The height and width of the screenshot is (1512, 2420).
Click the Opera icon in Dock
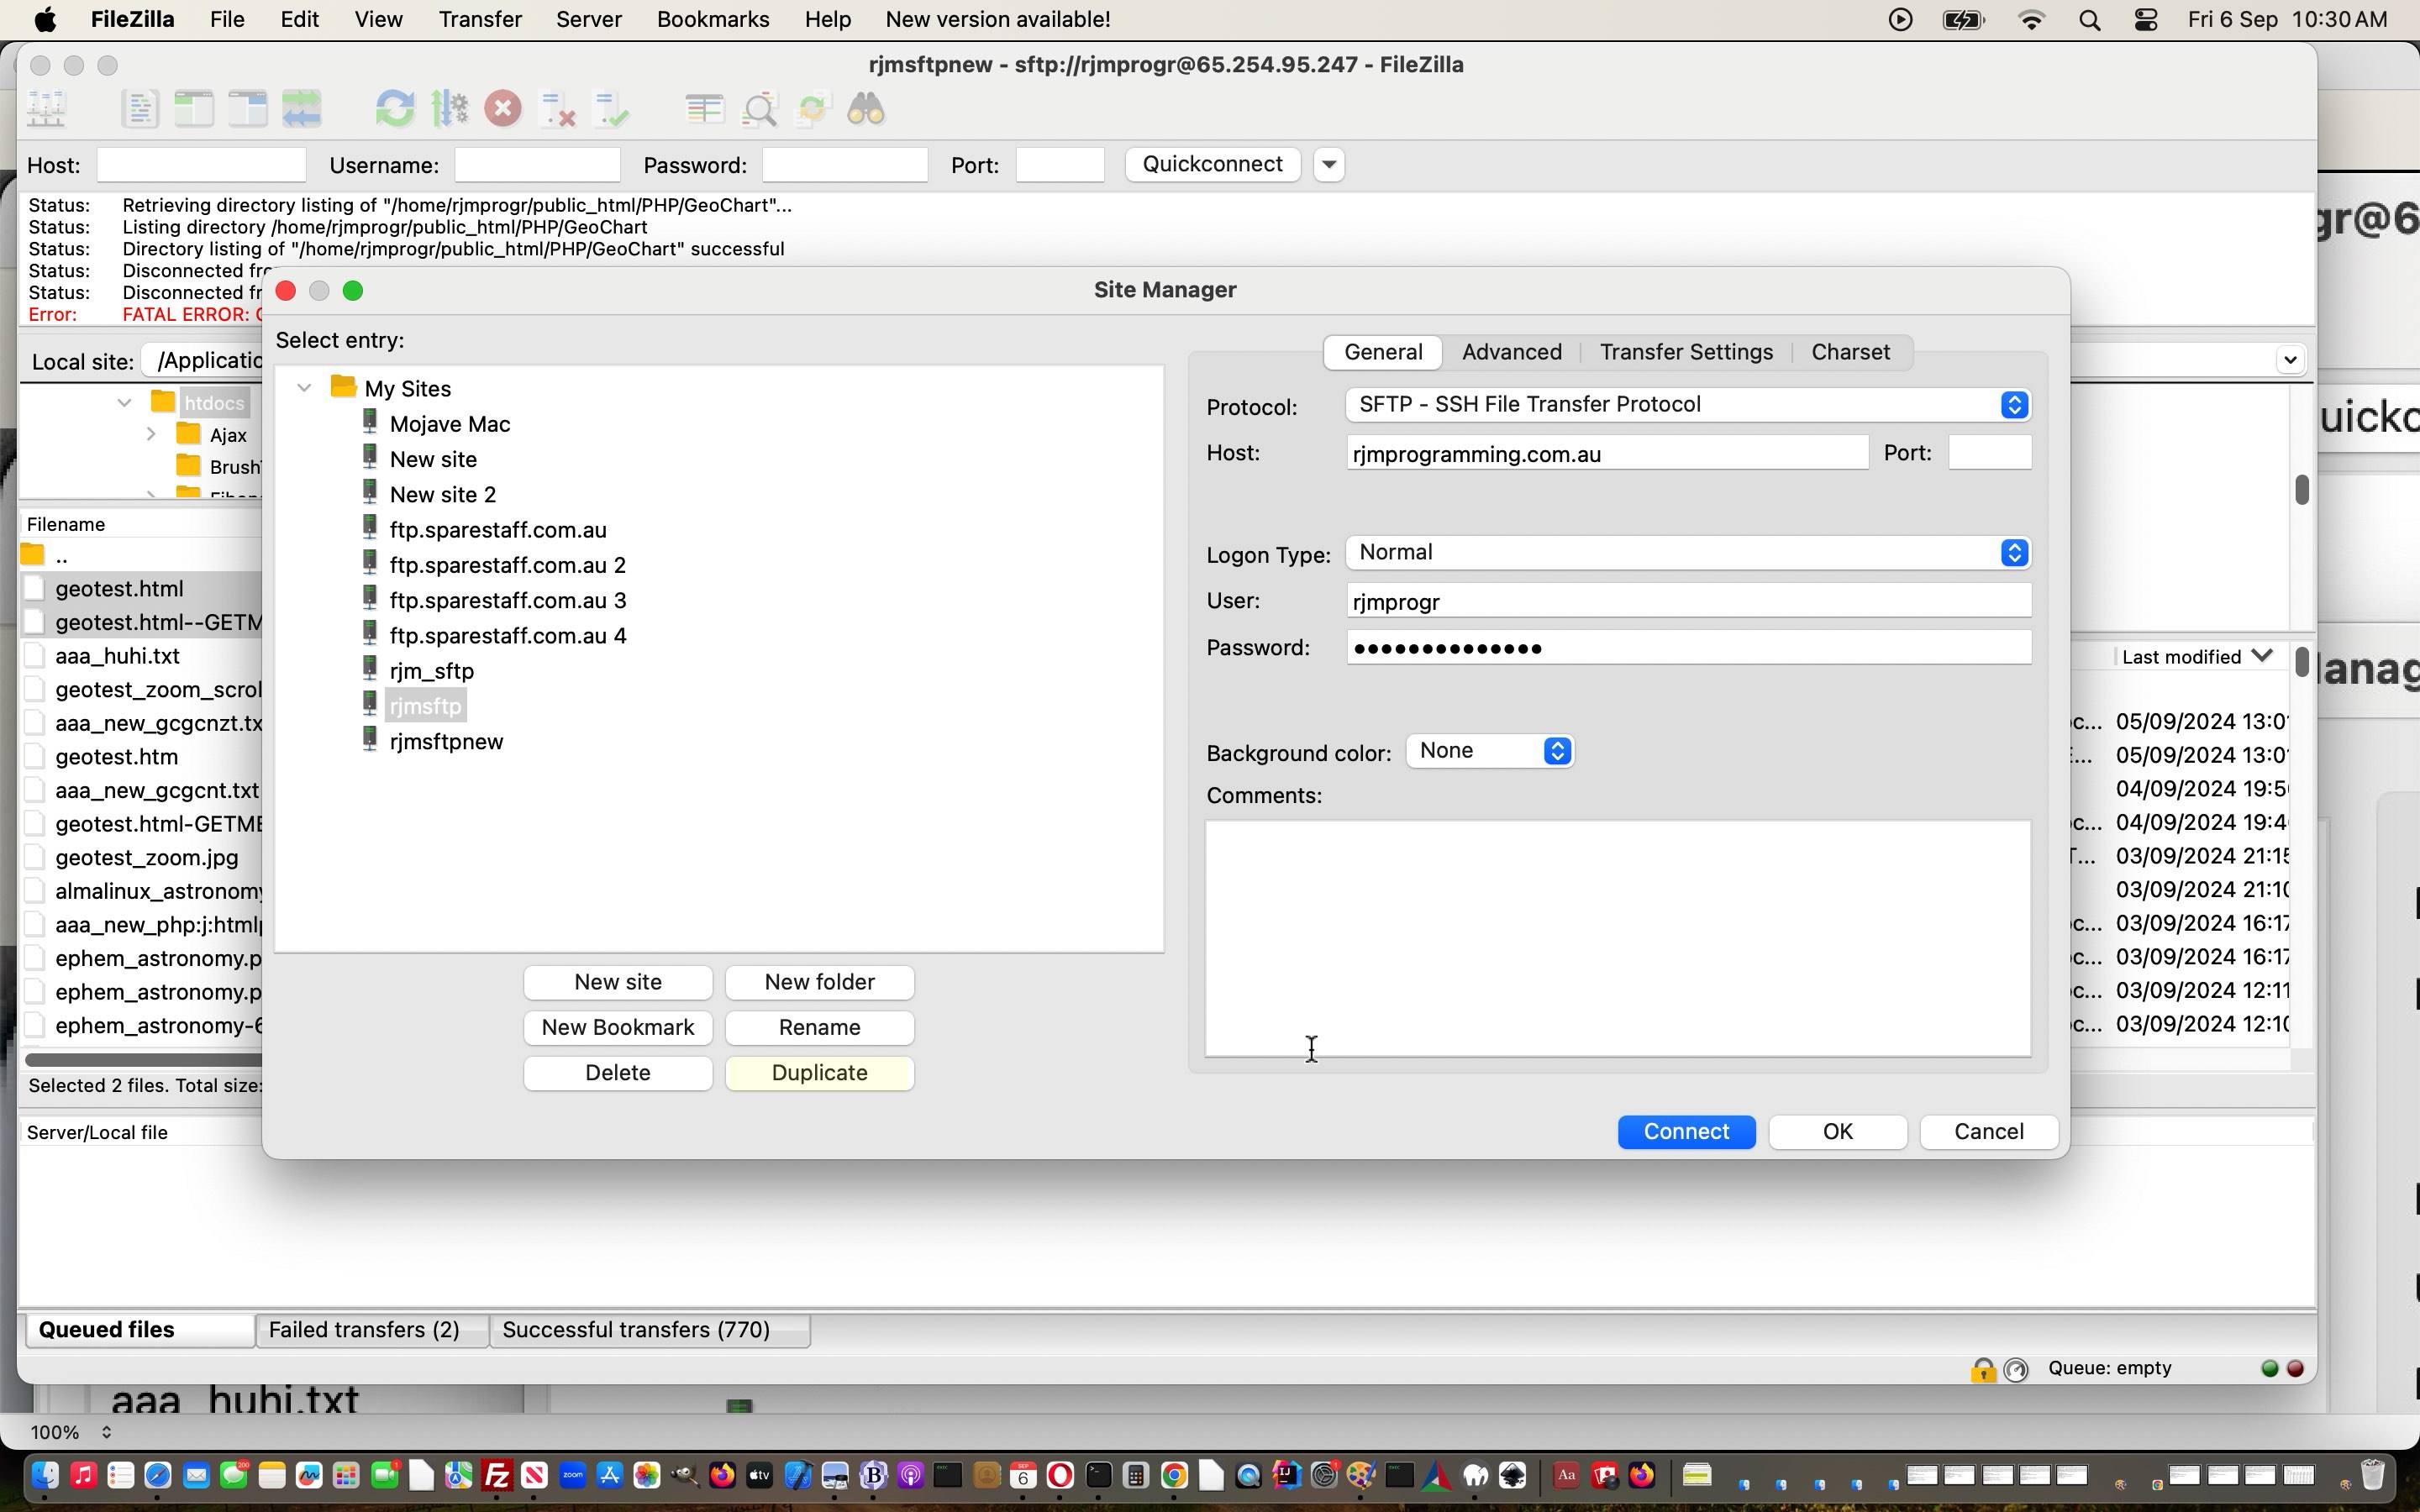pyautogui.click(x=1061, y=1476)
